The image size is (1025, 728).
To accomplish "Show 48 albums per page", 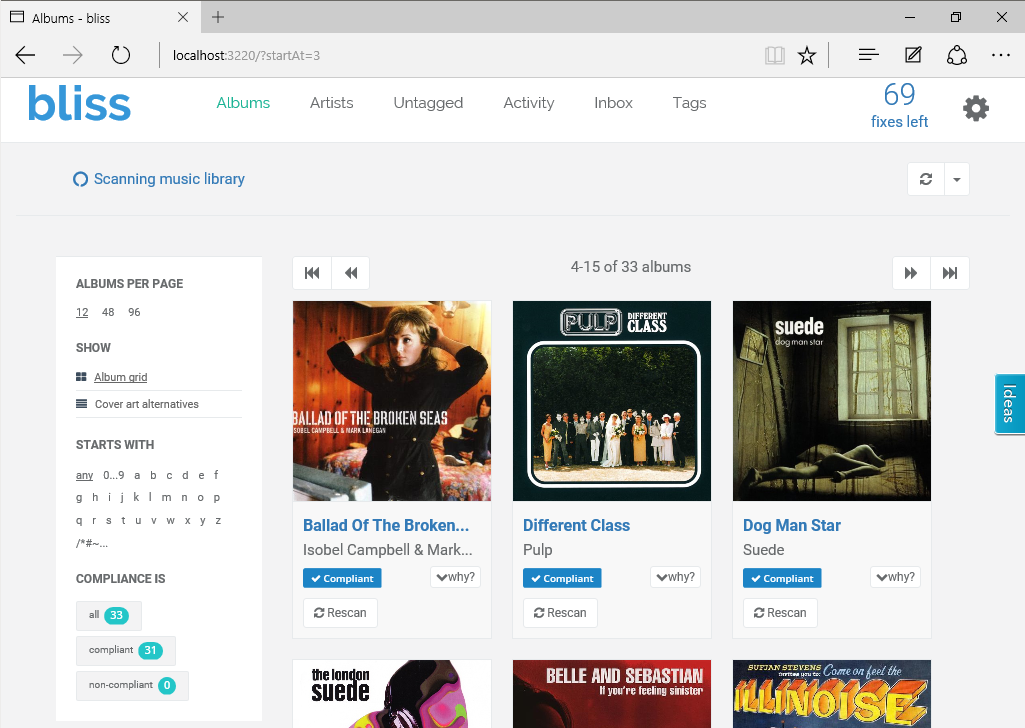I will 108,312.
